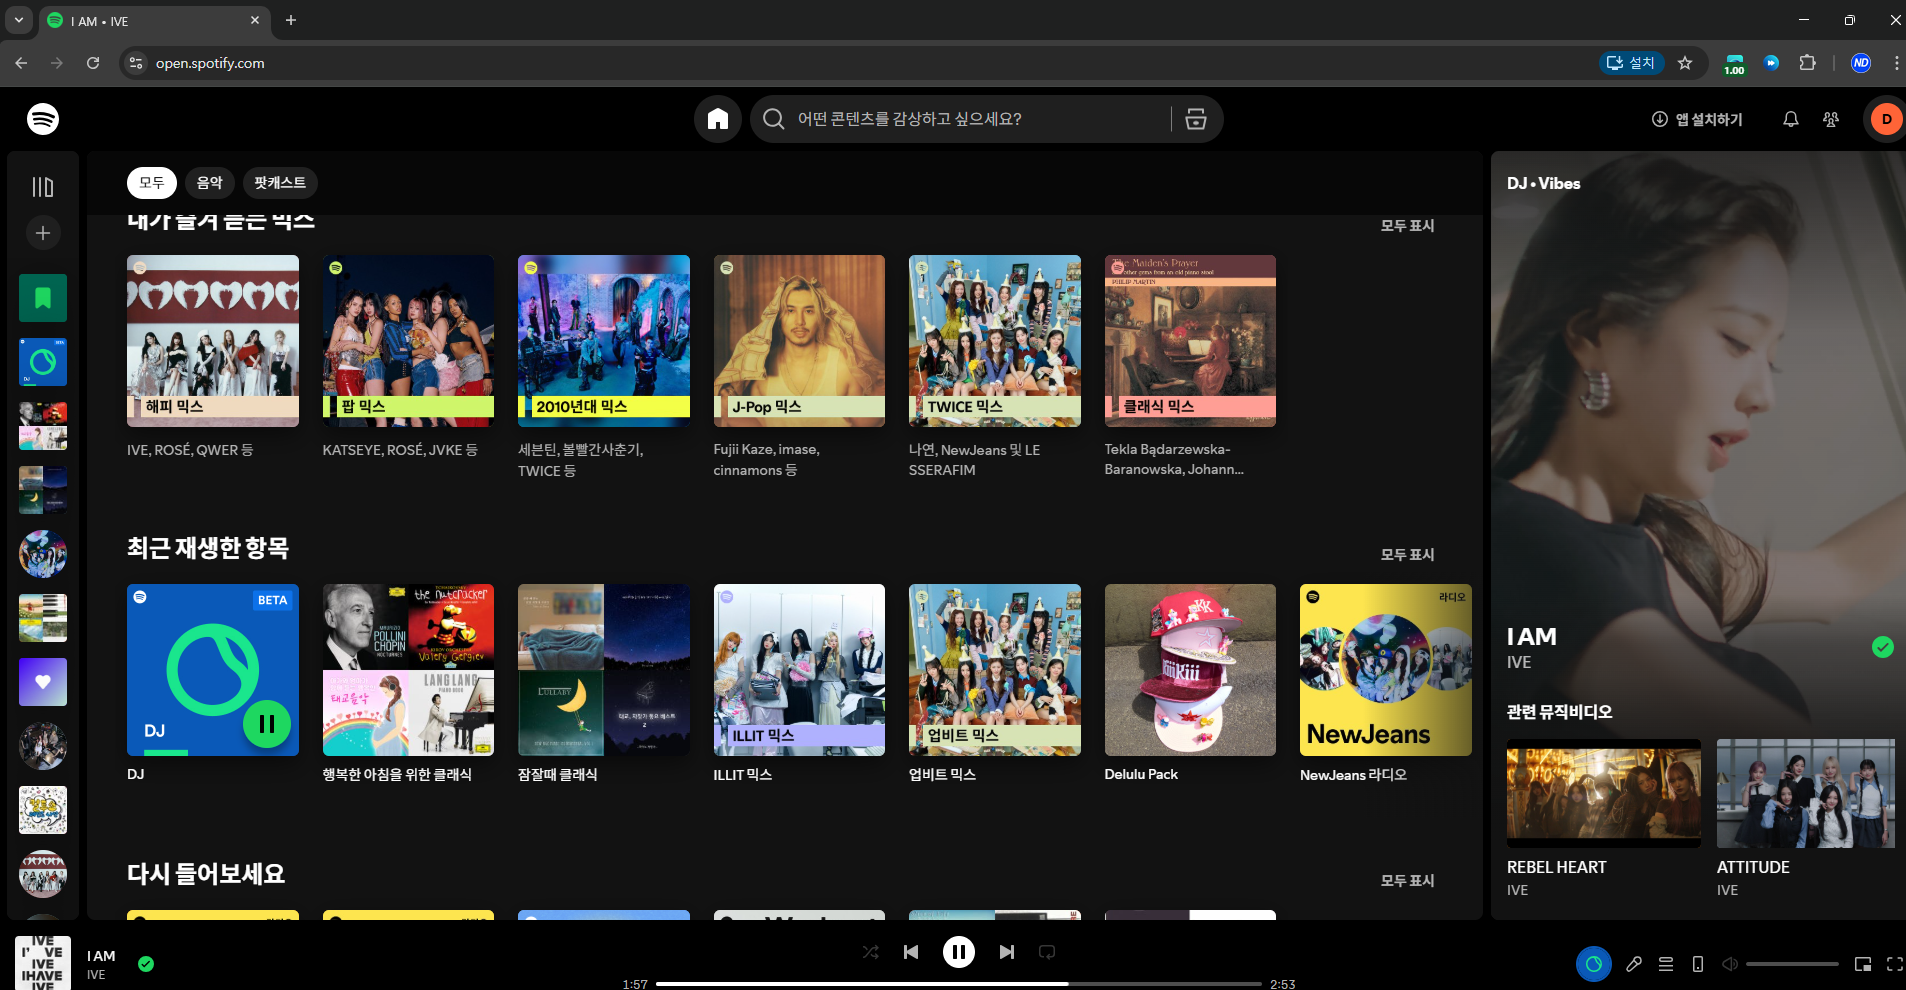Open the 2010년대 믹스 card
Image resolution: width=1906 pixels, height=990 pixels.
click(604, 341)
